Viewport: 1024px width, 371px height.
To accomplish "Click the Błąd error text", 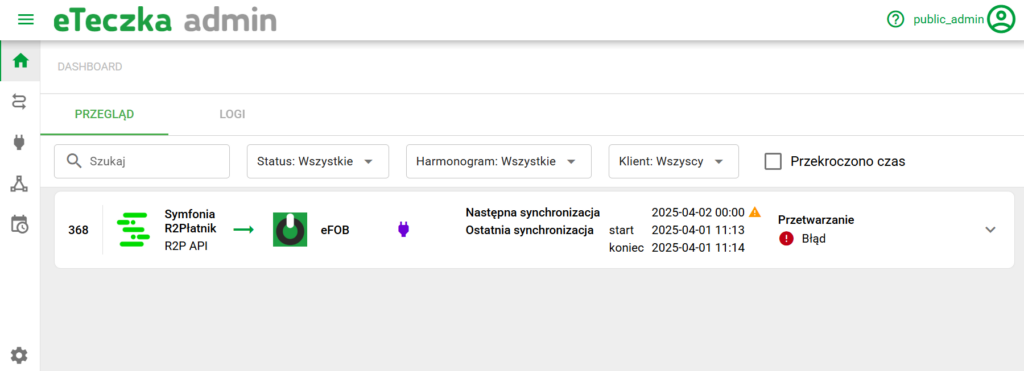I will pyautogui.click(x=814, y=238).
